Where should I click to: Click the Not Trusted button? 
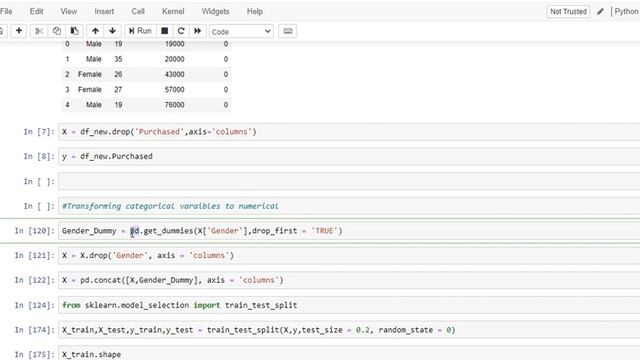click(568, 11)
